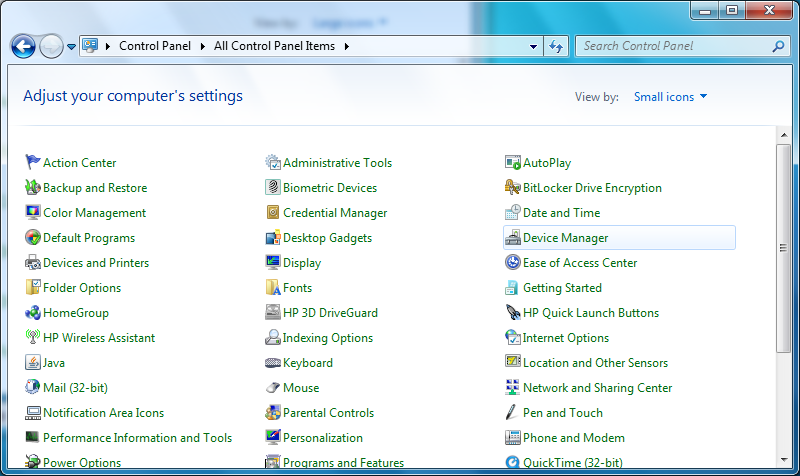The image size is (800, 476).
Task: Open the Java coffee cup icon
Action: (33, 363)
